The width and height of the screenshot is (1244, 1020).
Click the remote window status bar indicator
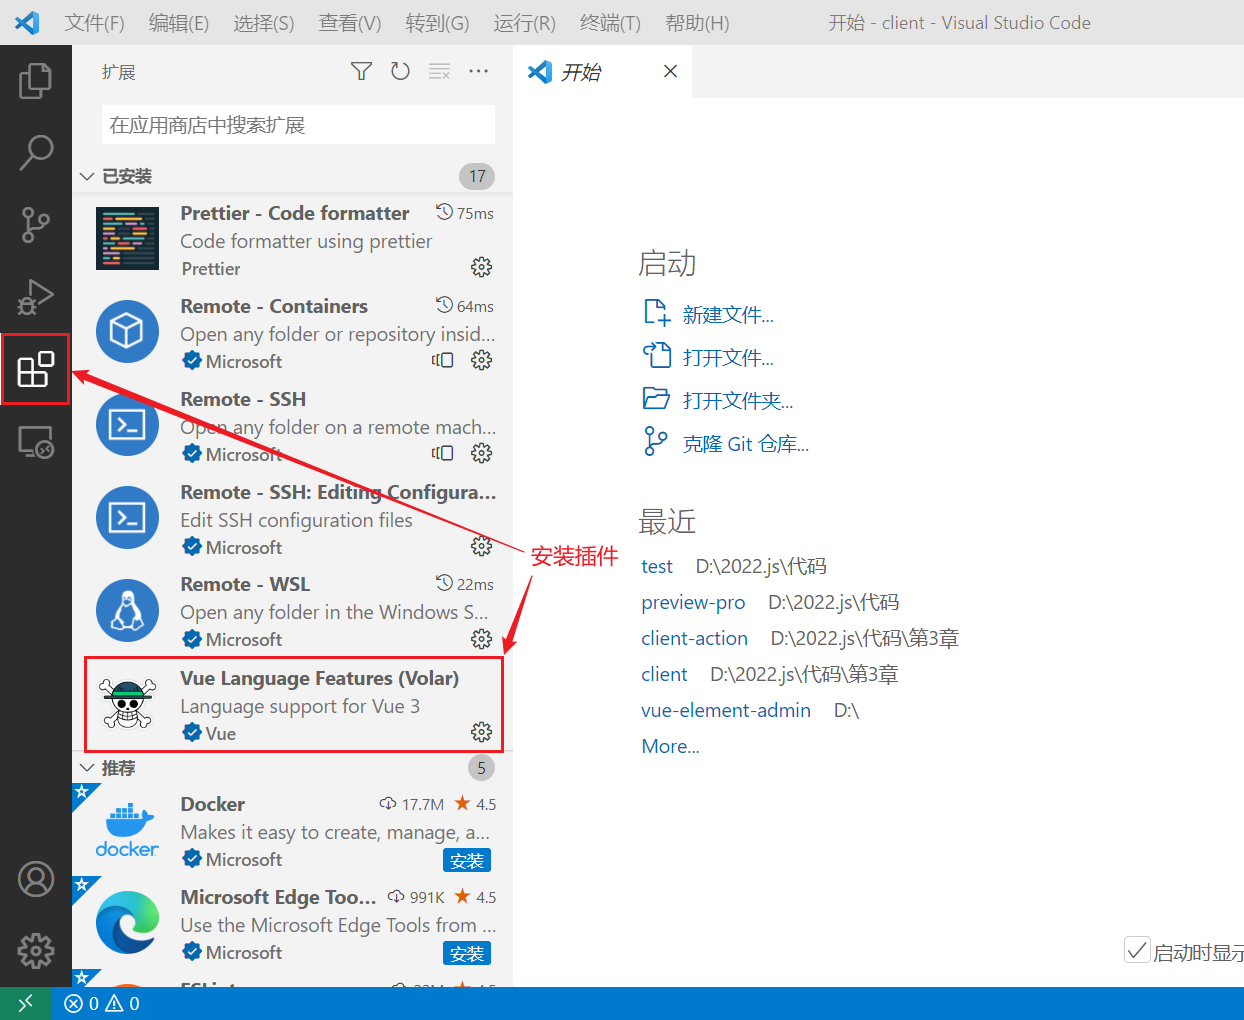tap(25, 1003)
